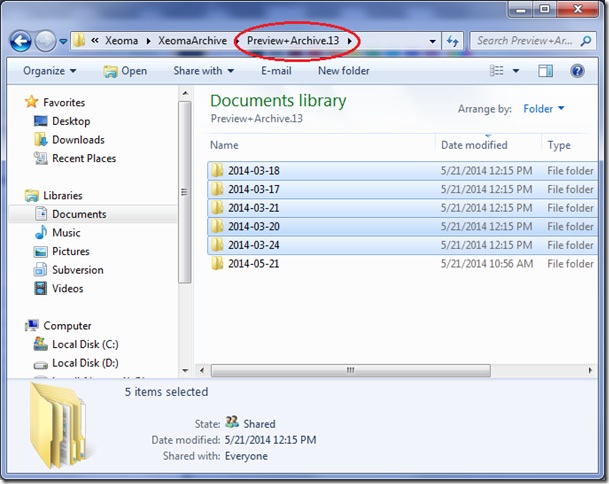This screenshot has width=609, height=484.
Task: Click the New folder button
Action: point(344,71)
